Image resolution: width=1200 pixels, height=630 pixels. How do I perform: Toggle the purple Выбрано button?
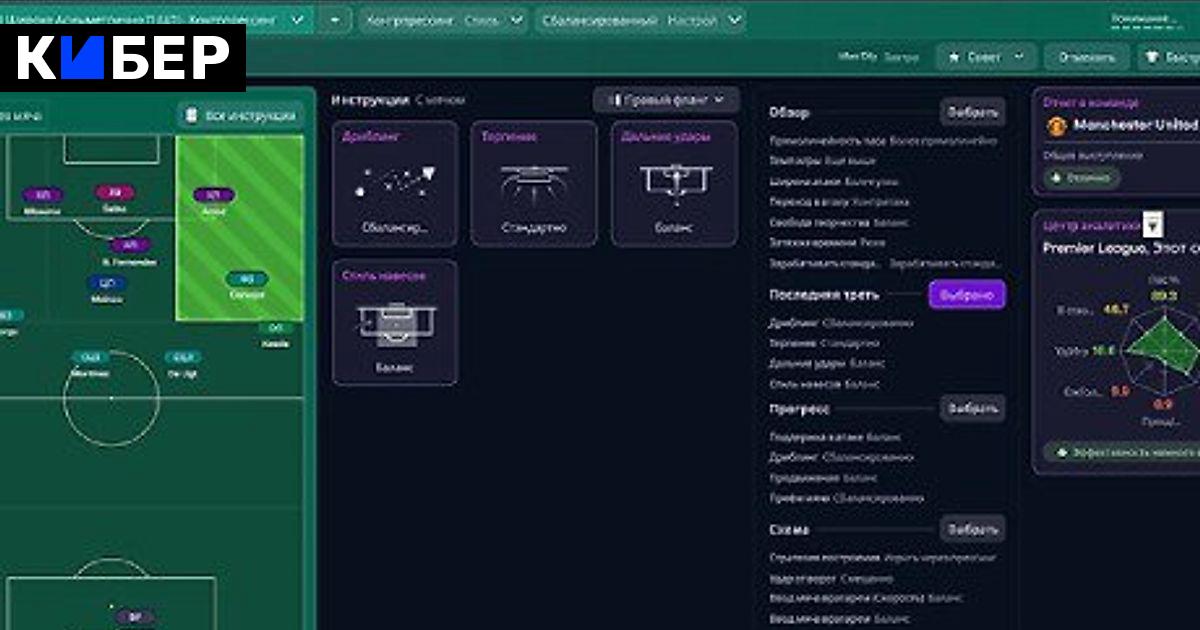(966, 295)
